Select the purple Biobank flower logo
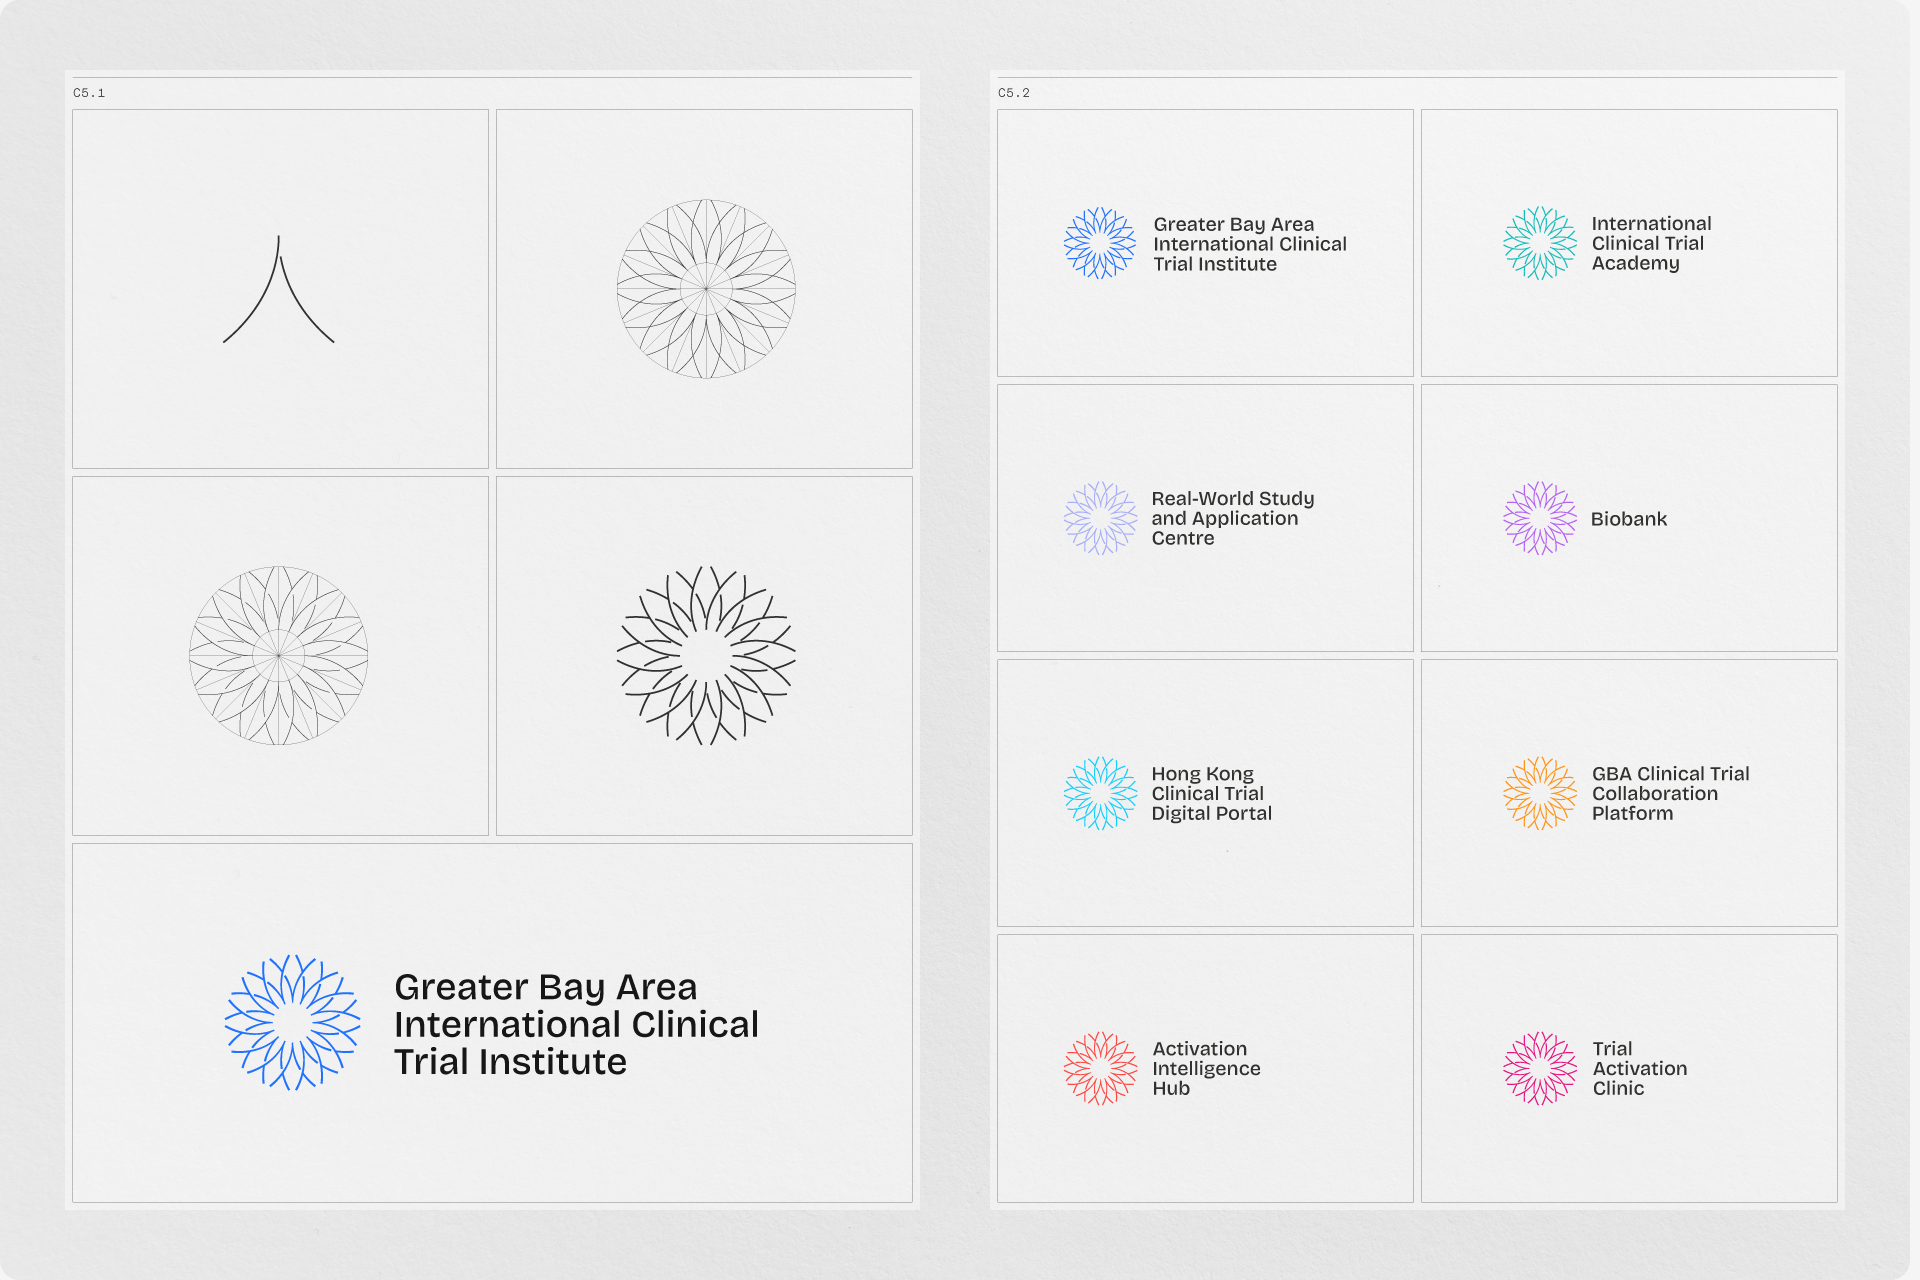 (1540, 518)
